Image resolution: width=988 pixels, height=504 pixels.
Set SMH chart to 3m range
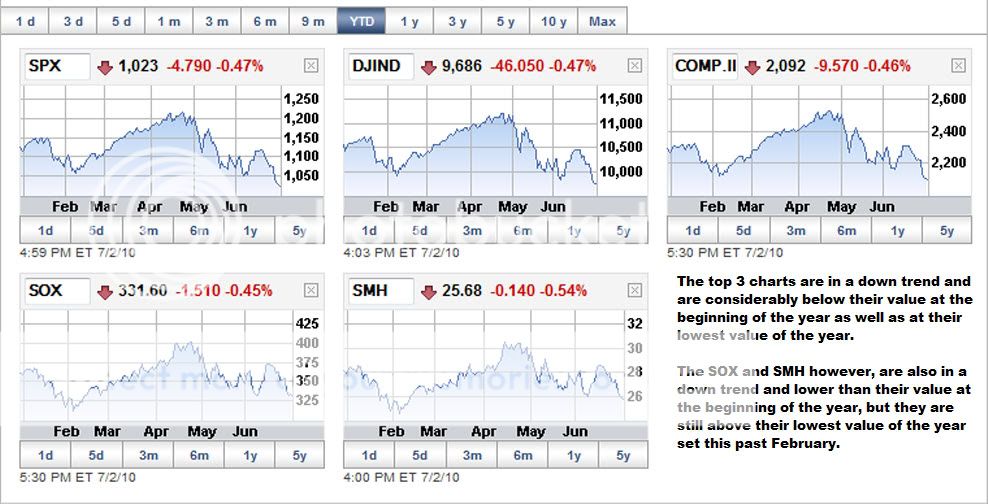[x=472, y=456]
